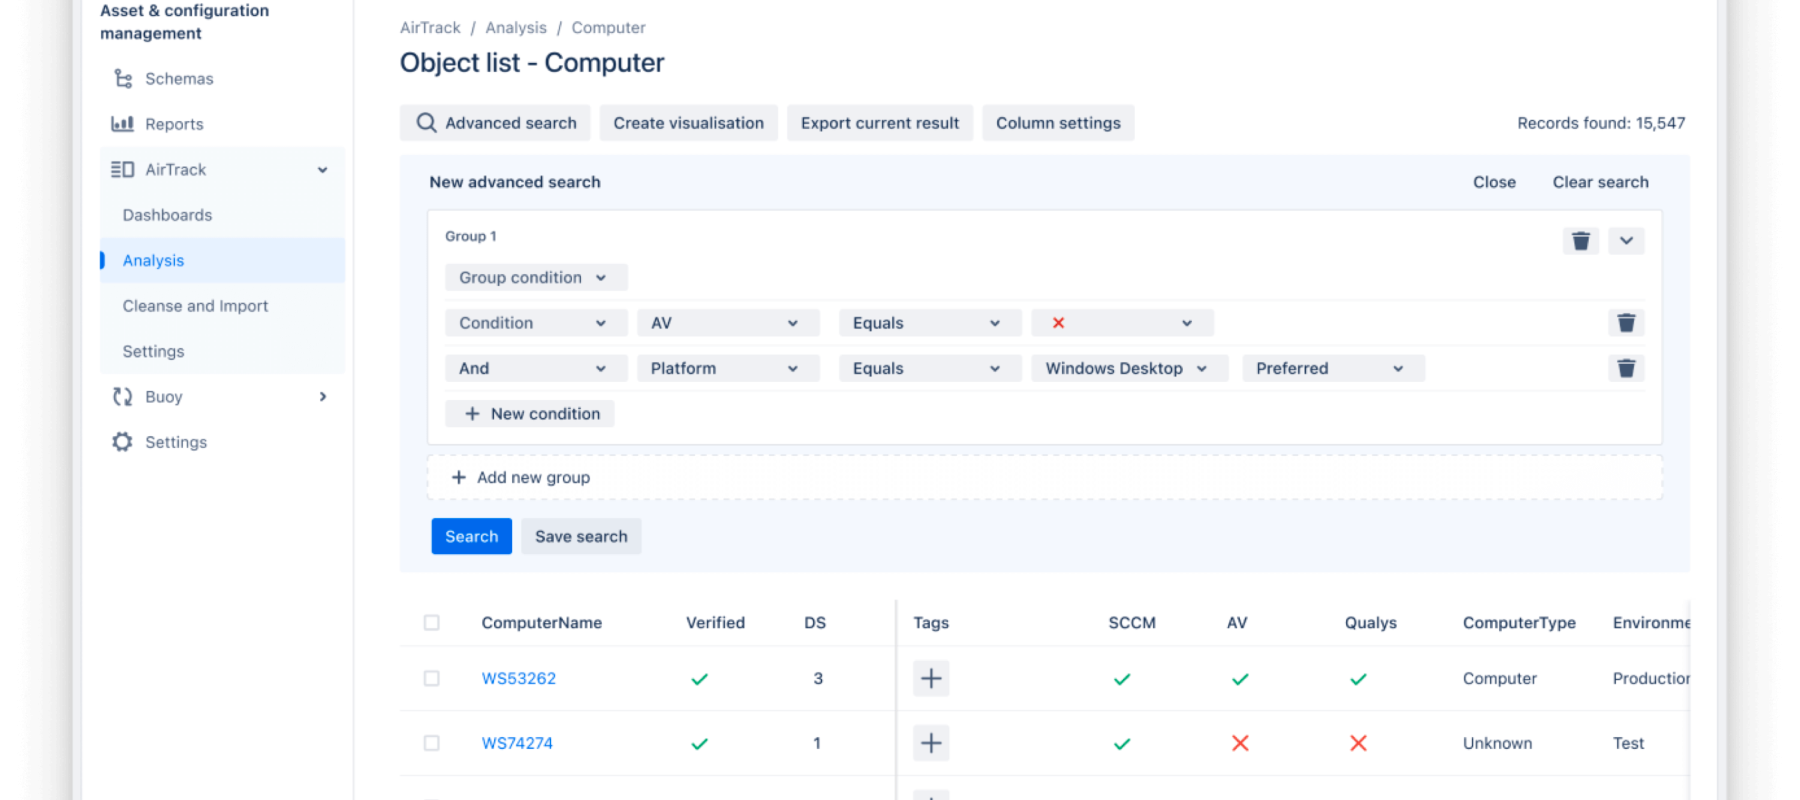Click Computer in the breadcrumb
Screen dimensions: 1800x800
point(608,28)
